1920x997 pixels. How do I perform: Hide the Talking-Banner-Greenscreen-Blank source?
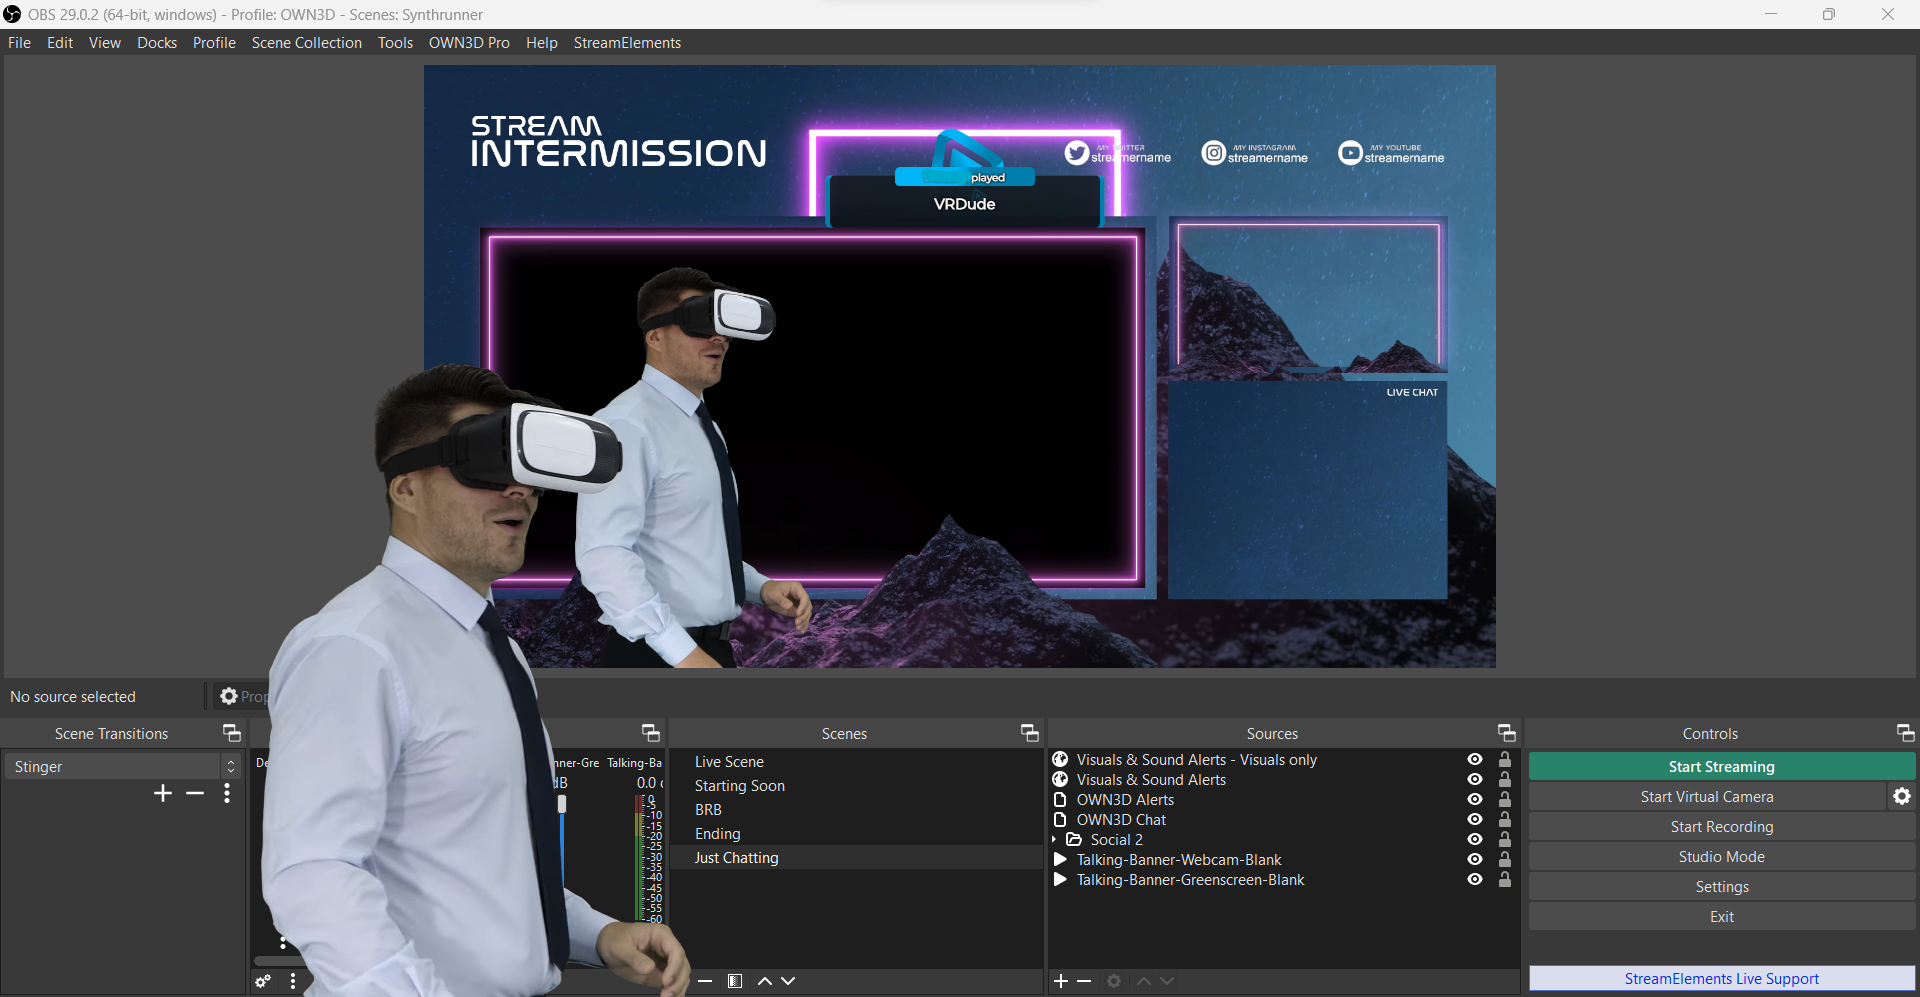click(x=1475, y=879)
